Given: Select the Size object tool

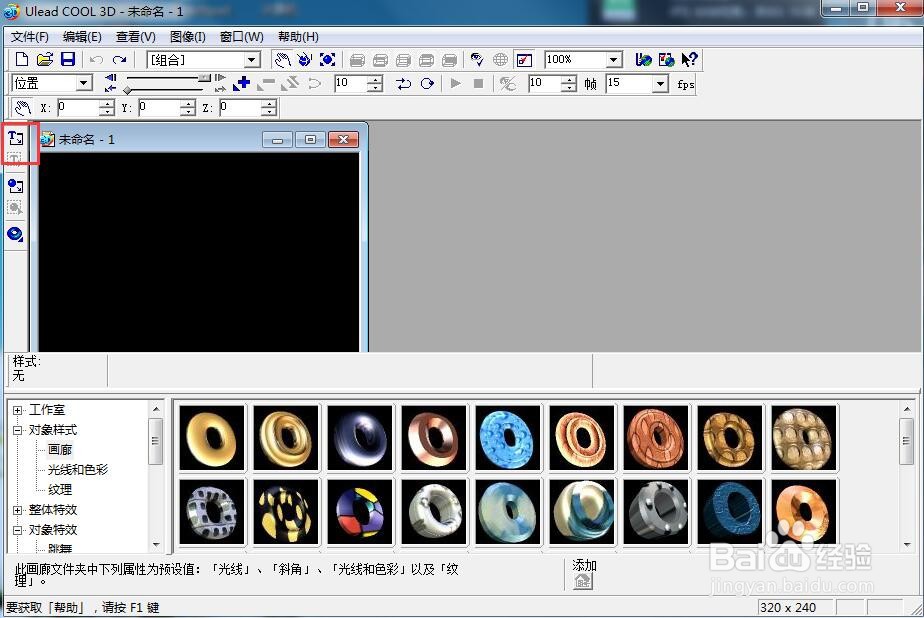Looking at the screenshot, I should tap(327, 60).
